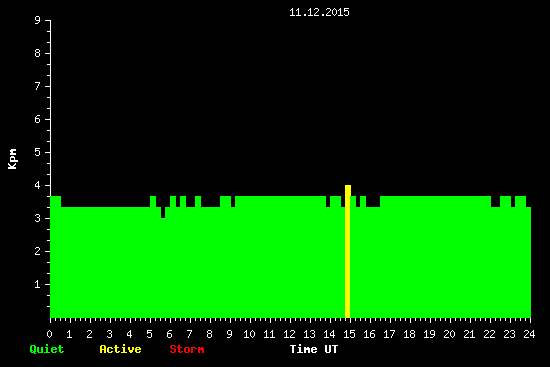The image size is (550, 367).
Task: Click the Kpm vertical axis label
Action: coord(12,159)
